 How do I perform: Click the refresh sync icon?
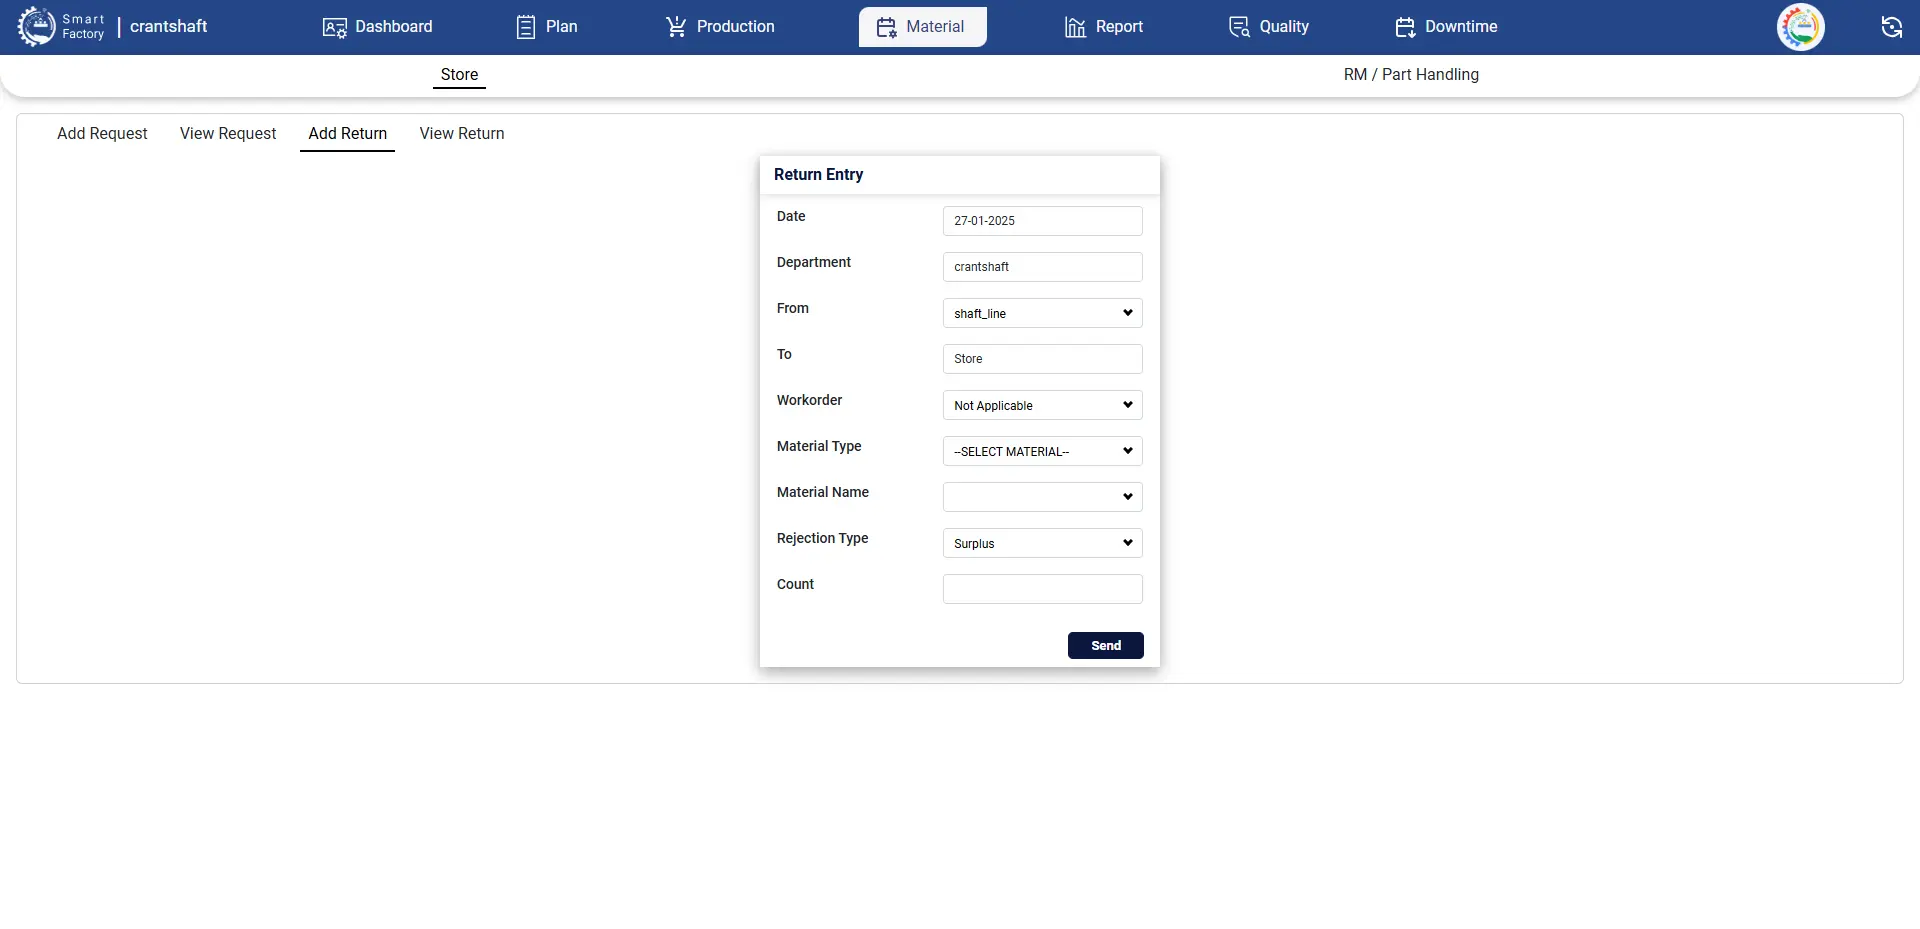coord(1891,27)
